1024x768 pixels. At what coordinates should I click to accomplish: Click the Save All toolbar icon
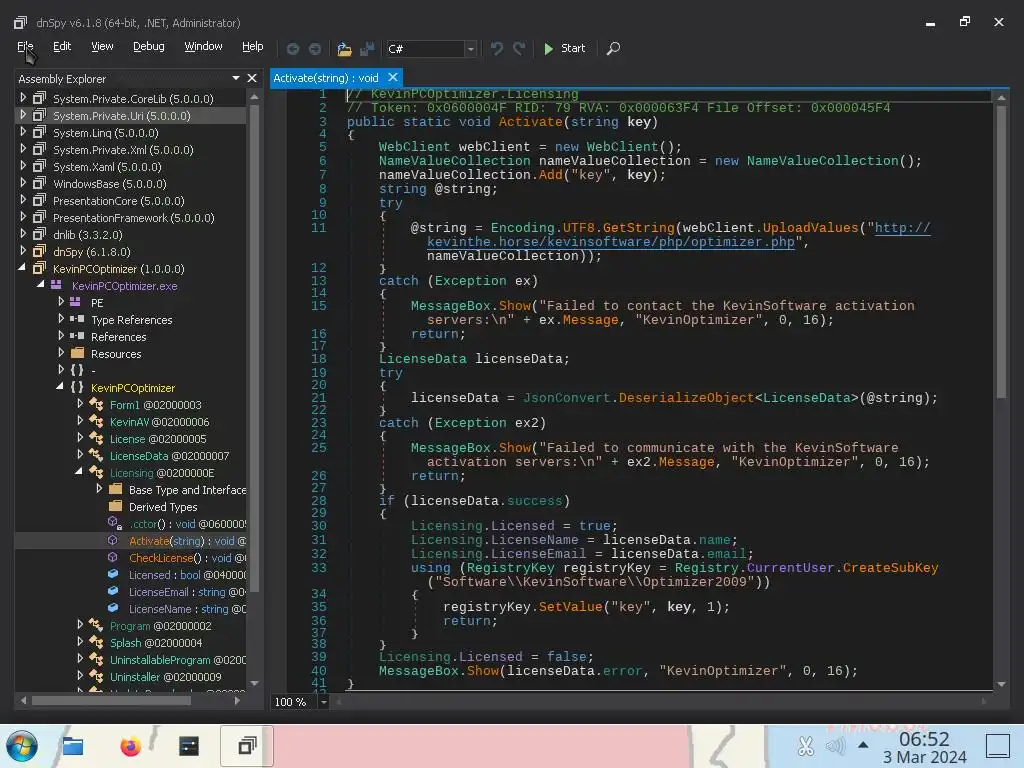pos(367,49)
